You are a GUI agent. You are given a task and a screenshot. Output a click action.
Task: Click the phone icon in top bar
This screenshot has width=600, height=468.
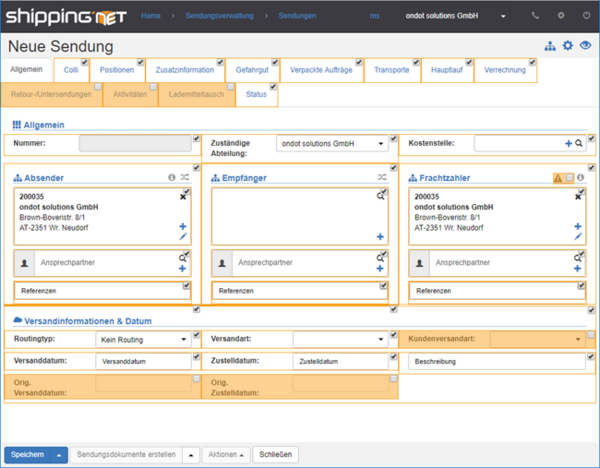535,16
